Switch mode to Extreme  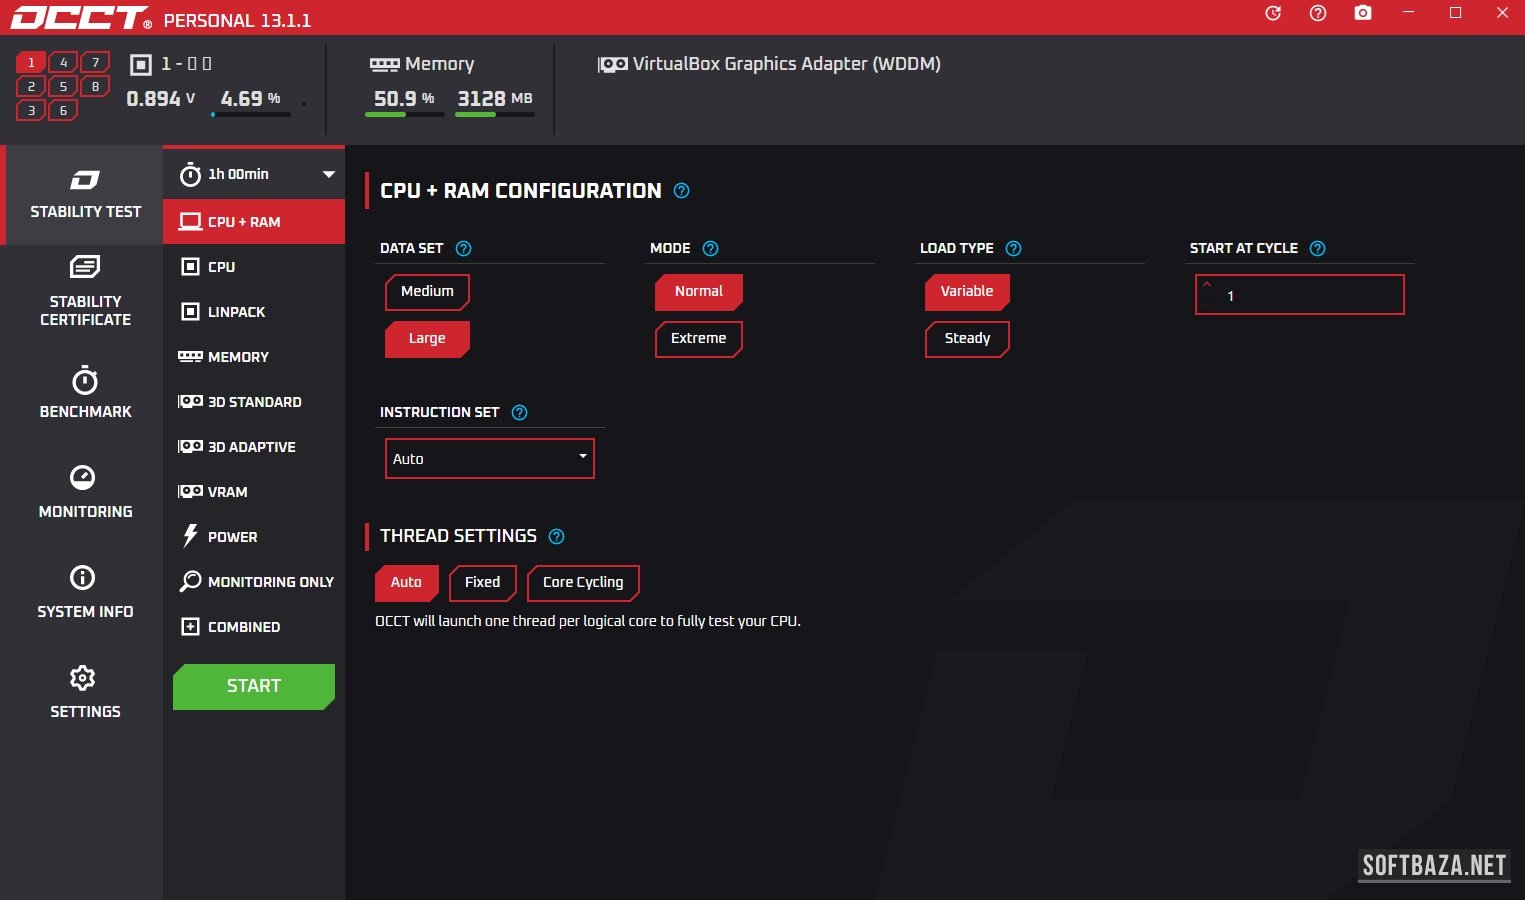click(x=698, y=339)
